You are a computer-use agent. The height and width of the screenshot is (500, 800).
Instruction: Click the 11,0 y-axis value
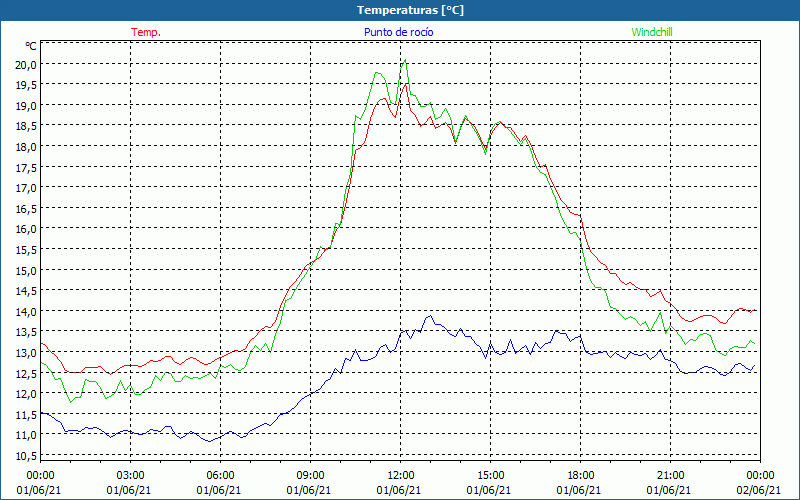(27, 435)
